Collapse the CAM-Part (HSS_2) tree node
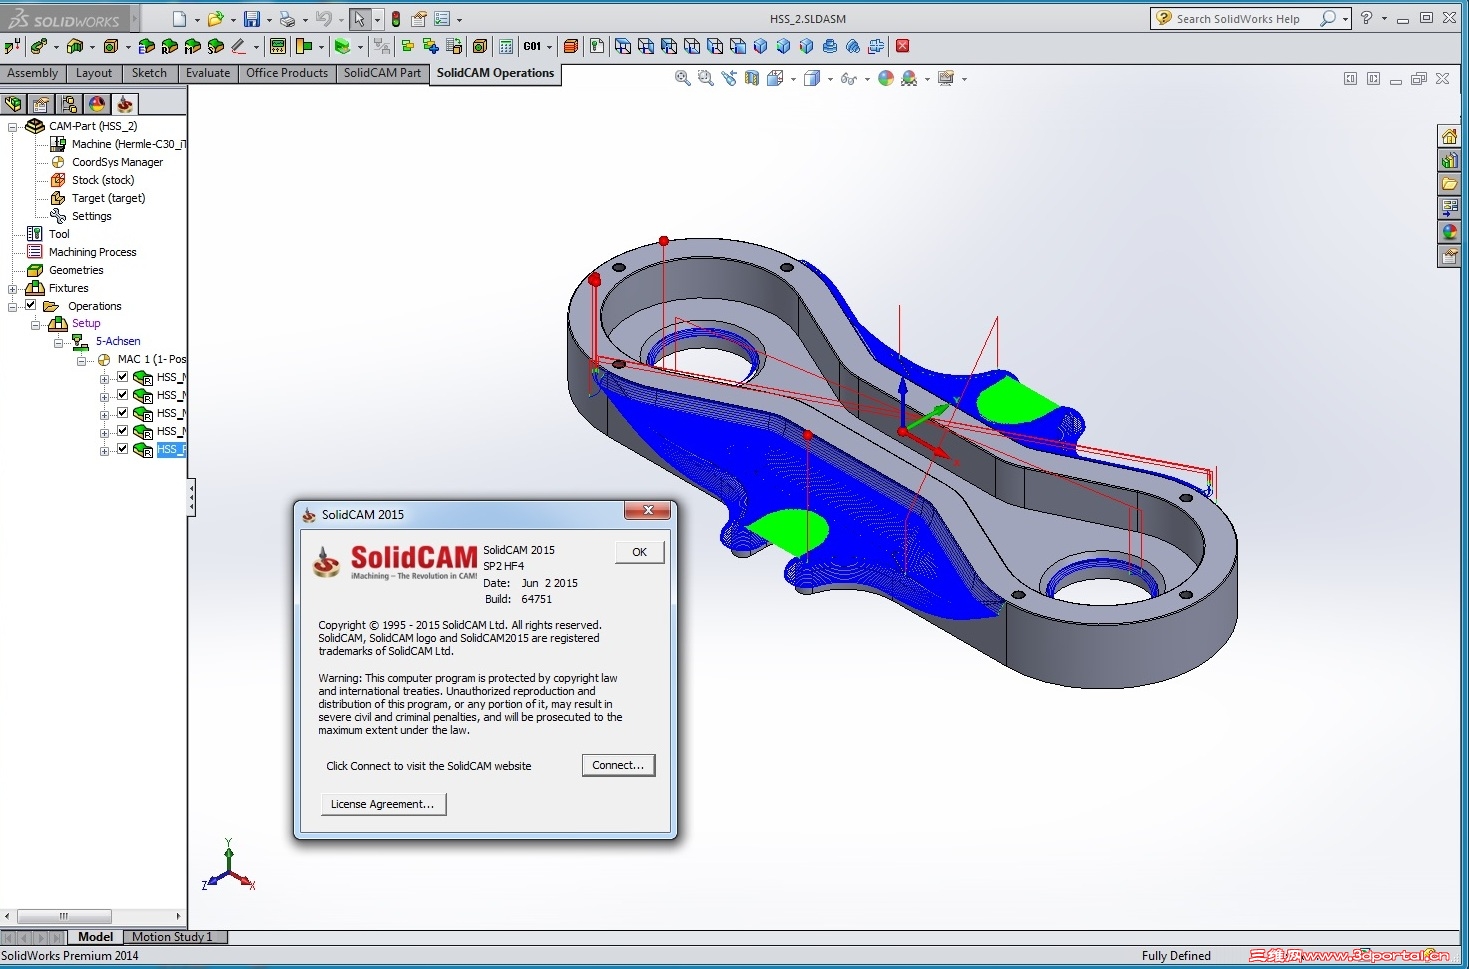The height and width of the screenshot is (969, 1469). click(x=13, y=127)
